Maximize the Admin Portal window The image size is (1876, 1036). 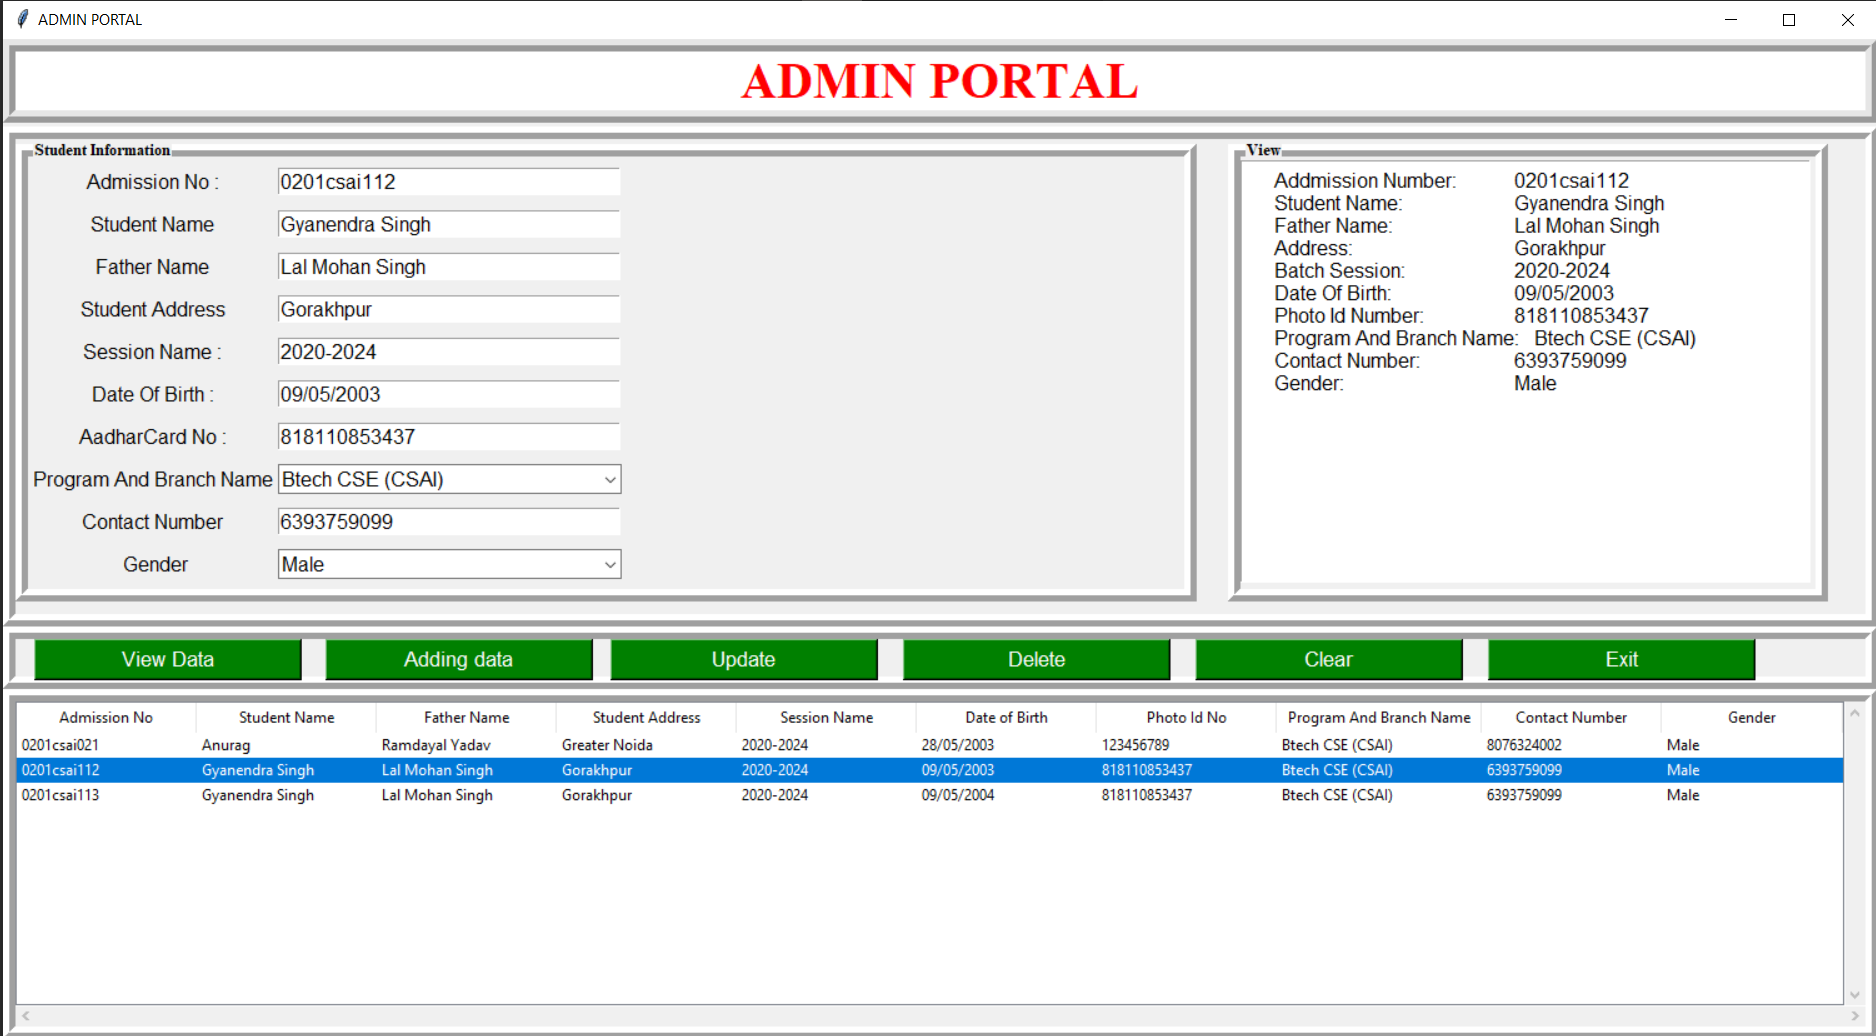(1789, 19)
